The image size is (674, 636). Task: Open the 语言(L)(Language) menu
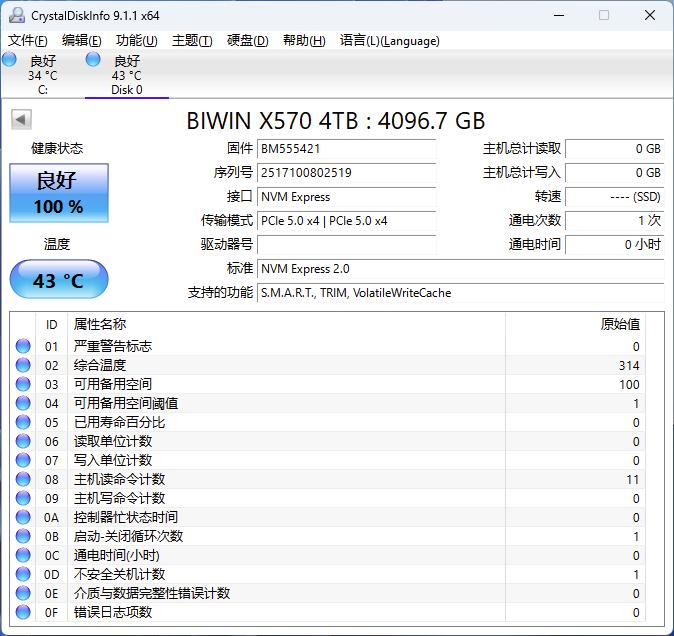[389, 40]
